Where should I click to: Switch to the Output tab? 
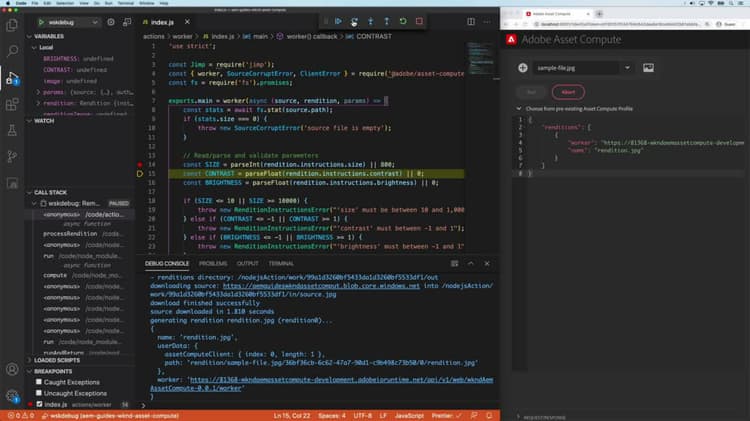tap(247, 264)
